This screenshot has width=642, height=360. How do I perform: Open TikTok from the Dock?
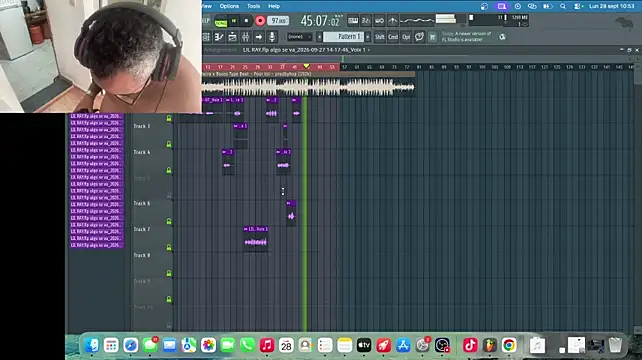470,345
